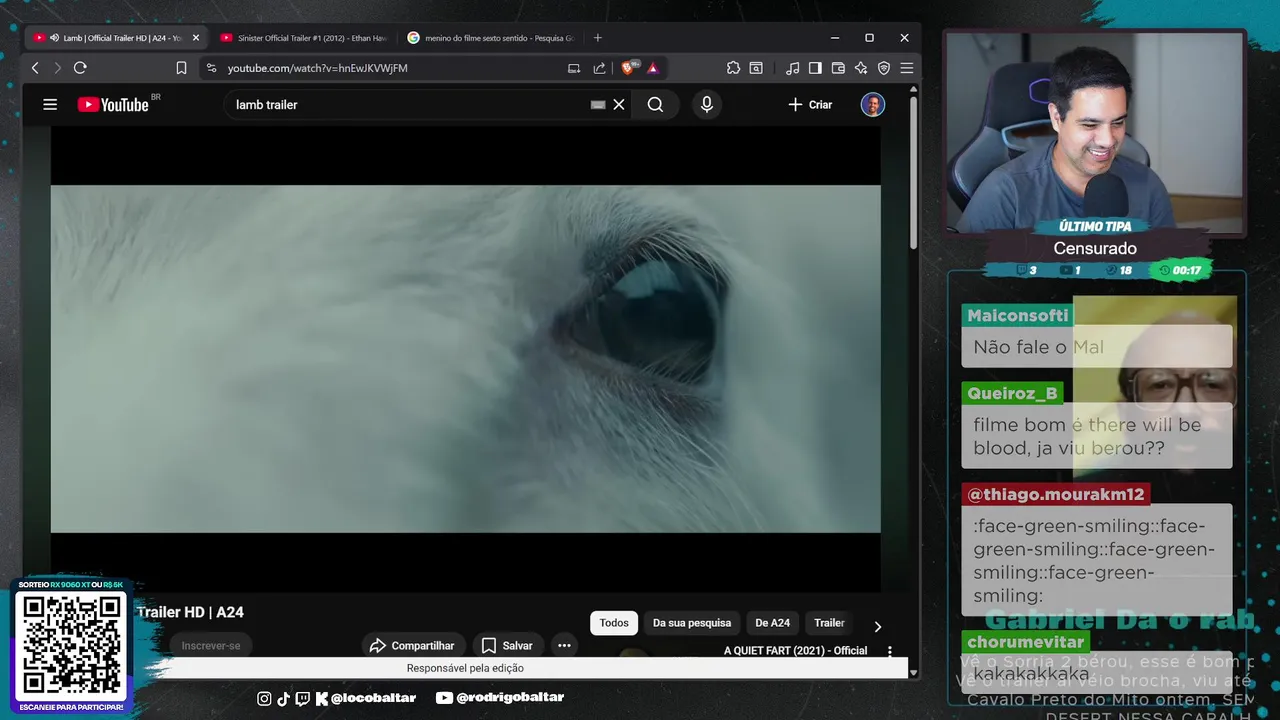Click the Kick icon before @locobaltar
This screenshot has width=1280, height=720.
pyautogui.click(x=322, y=698)
